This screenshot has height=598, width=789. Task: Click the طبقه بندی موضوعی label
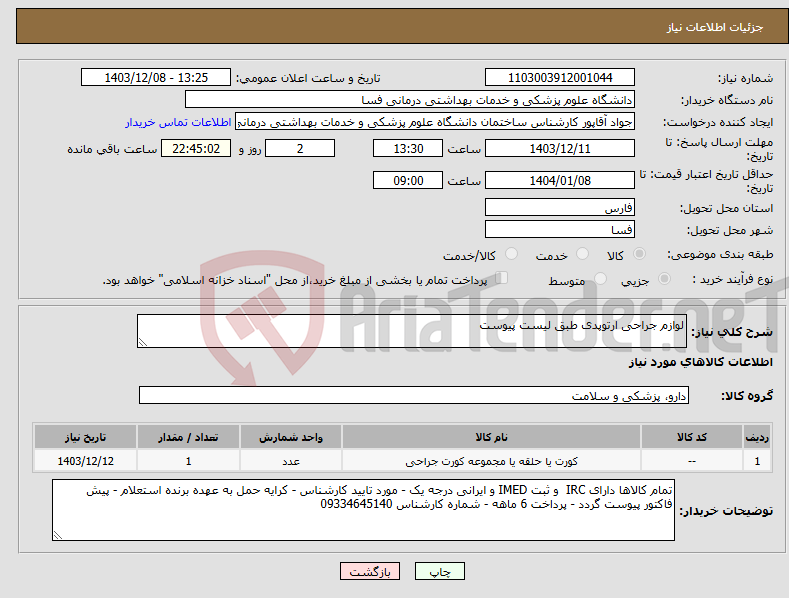point(720,255)
